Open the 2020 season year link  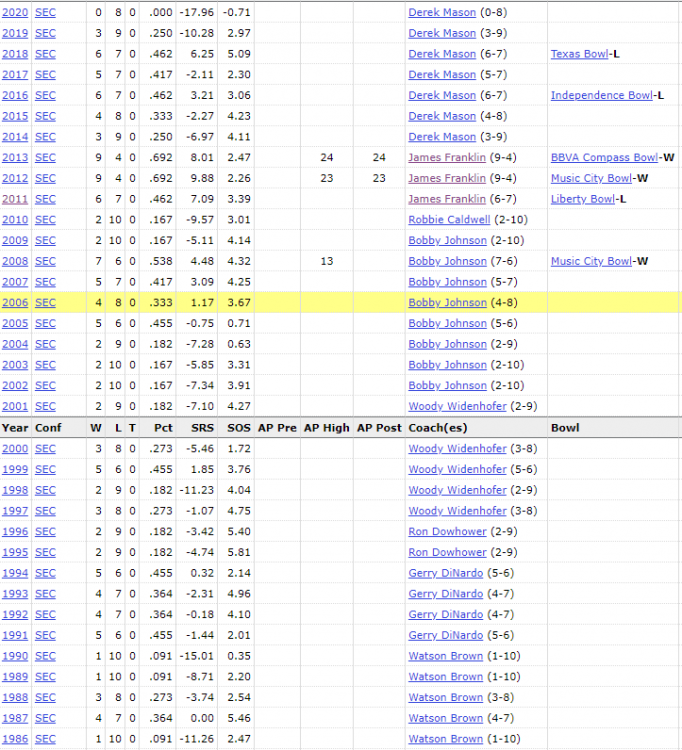click(x=15, y=12)
